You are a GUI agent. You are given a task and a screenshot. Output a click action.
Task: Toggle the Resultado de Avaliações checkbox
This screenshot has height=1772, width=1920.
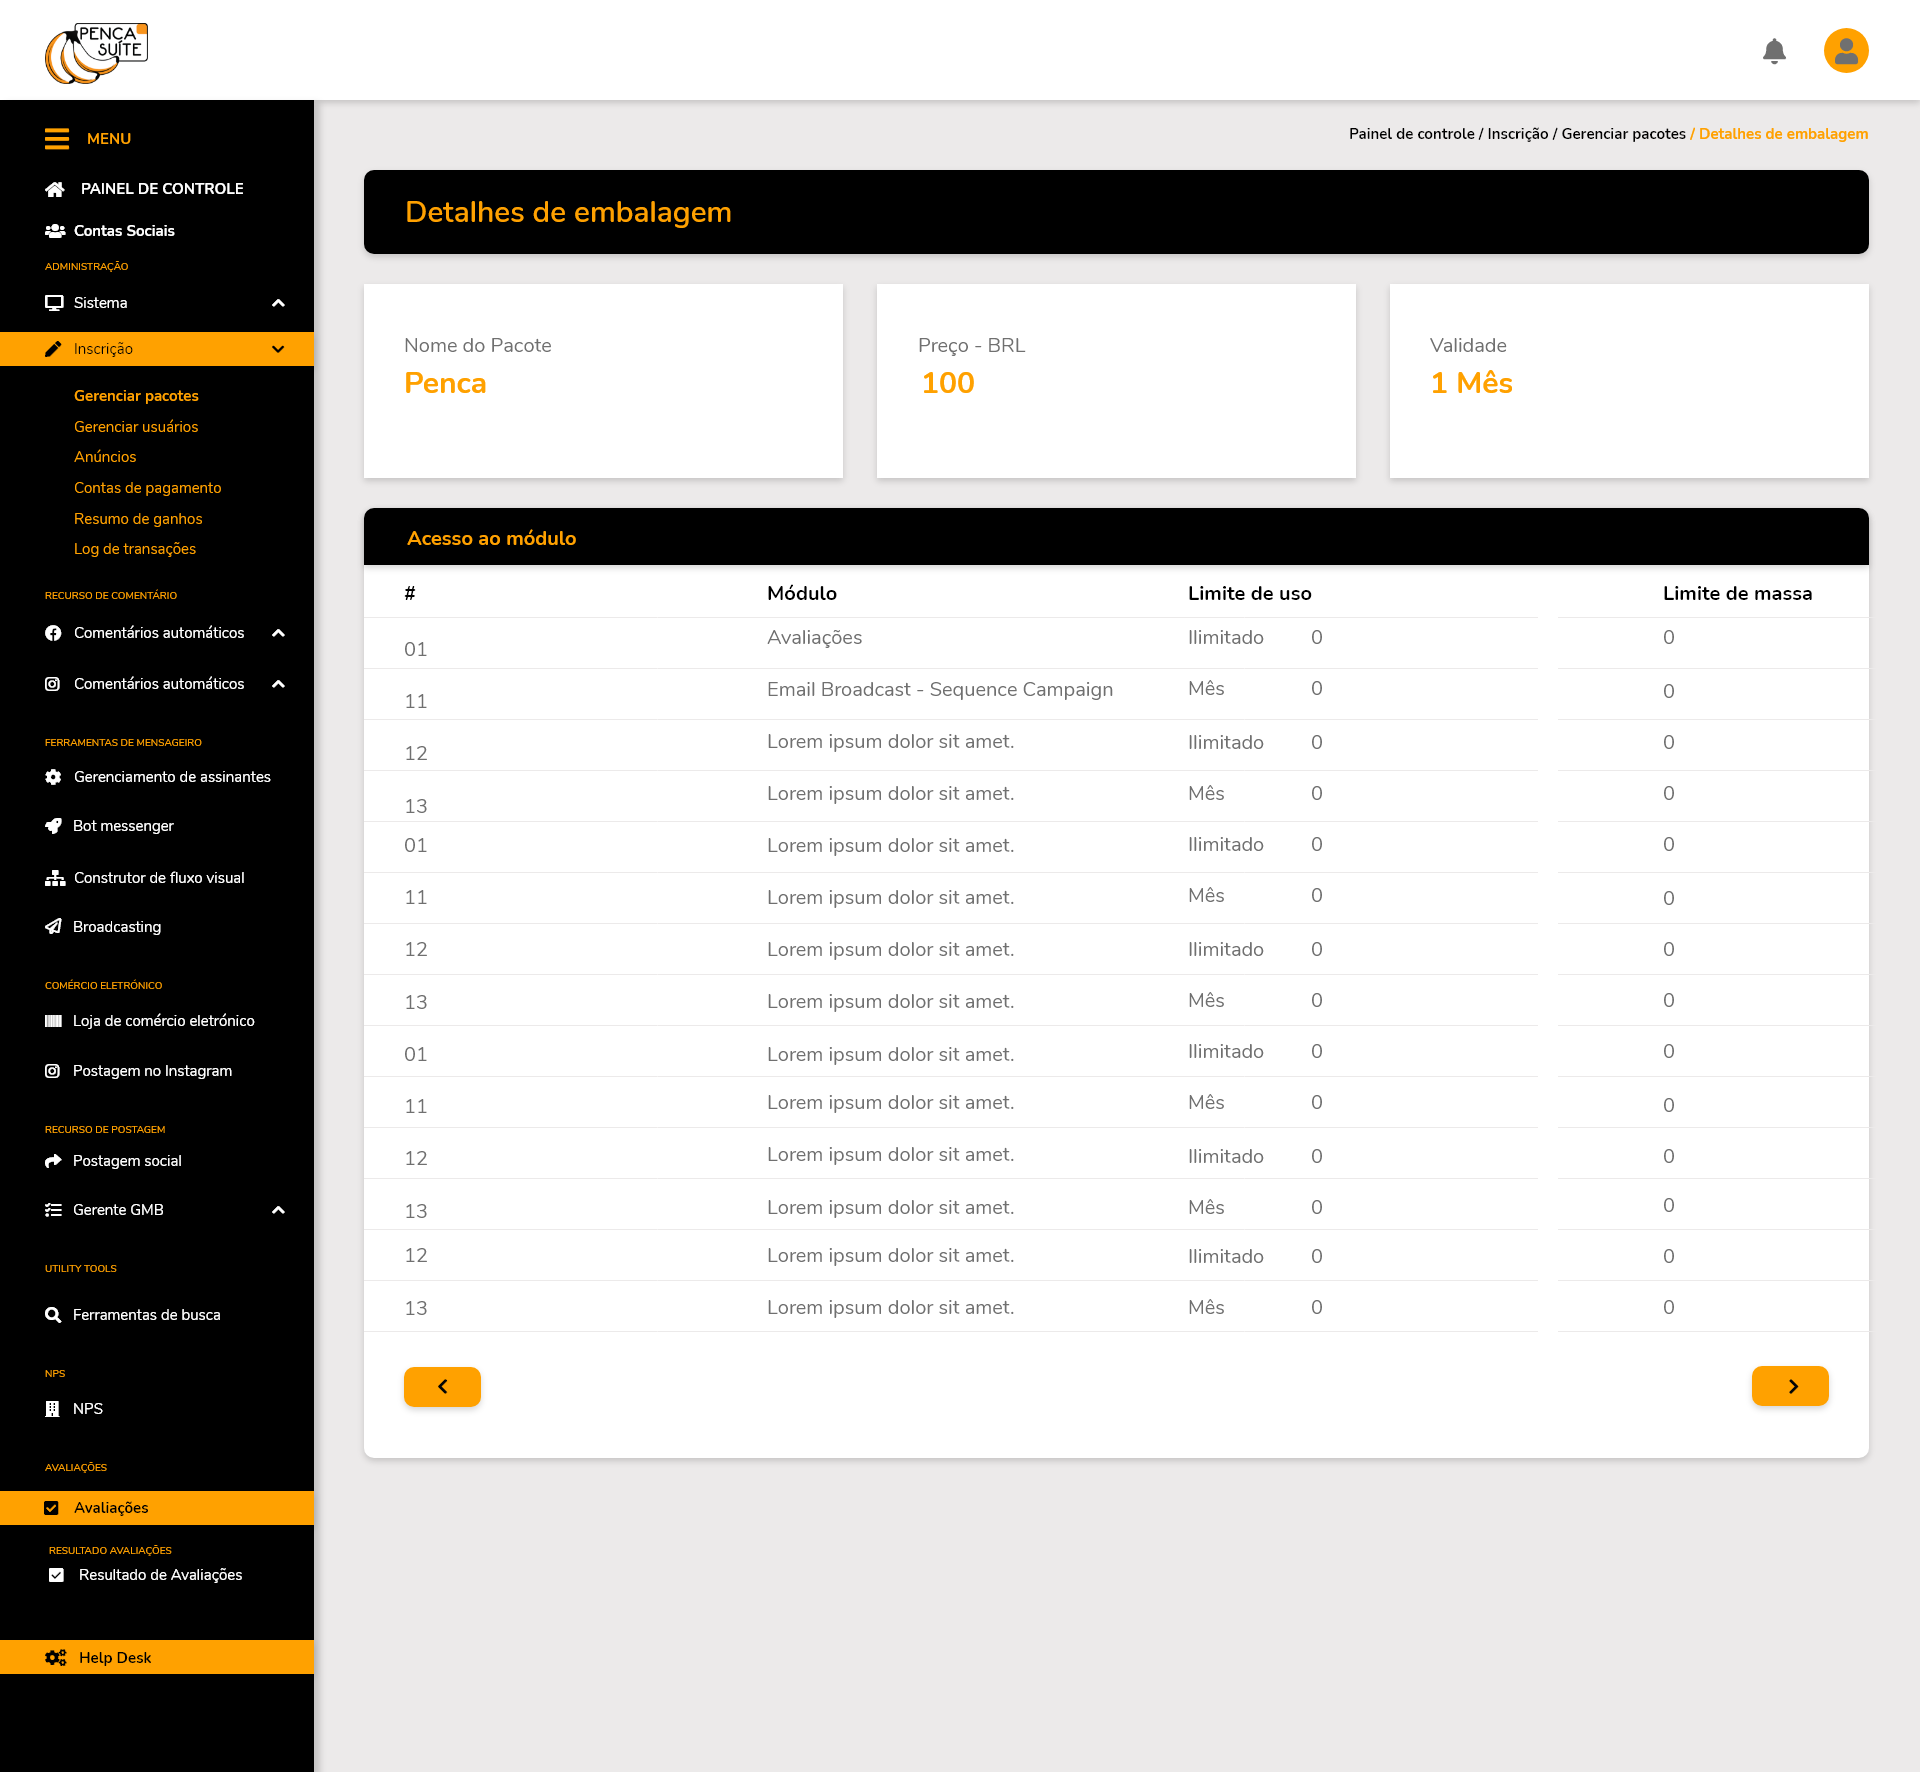click(57, 1575)
